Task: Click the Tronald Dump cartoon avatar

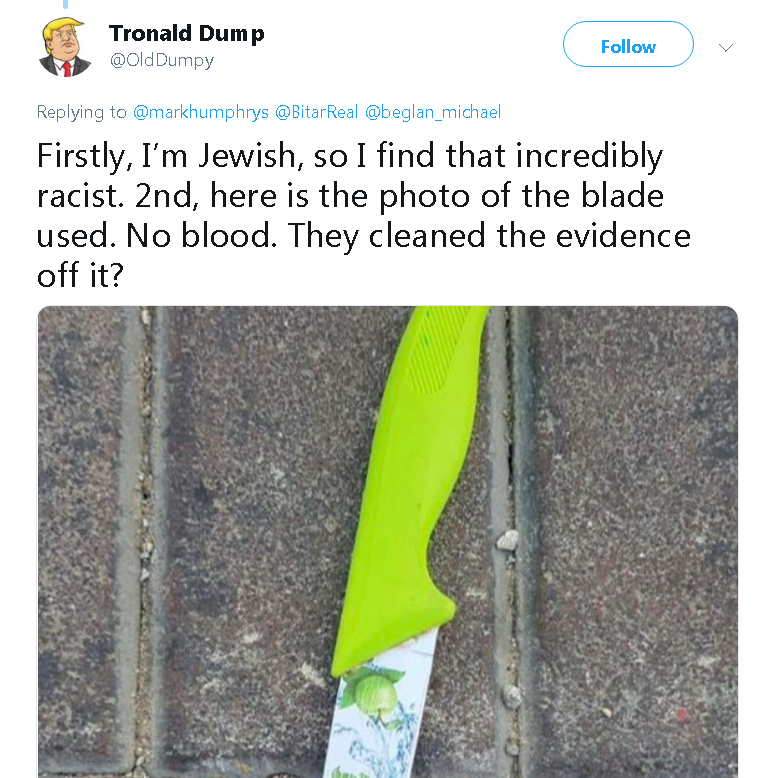Action: [65, 47]
